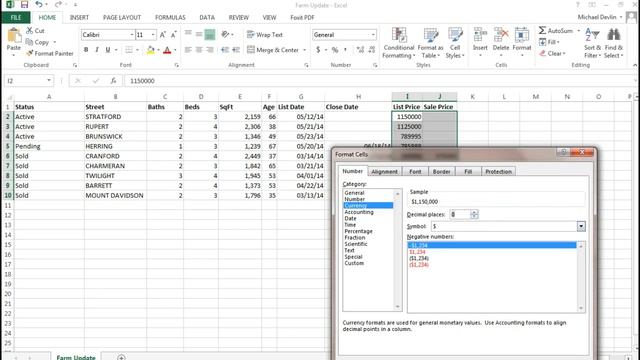Image resolution: width=640 pixels, height=360 pixels.
Task: Decrease the font size
Action: (x=173, y=35)
